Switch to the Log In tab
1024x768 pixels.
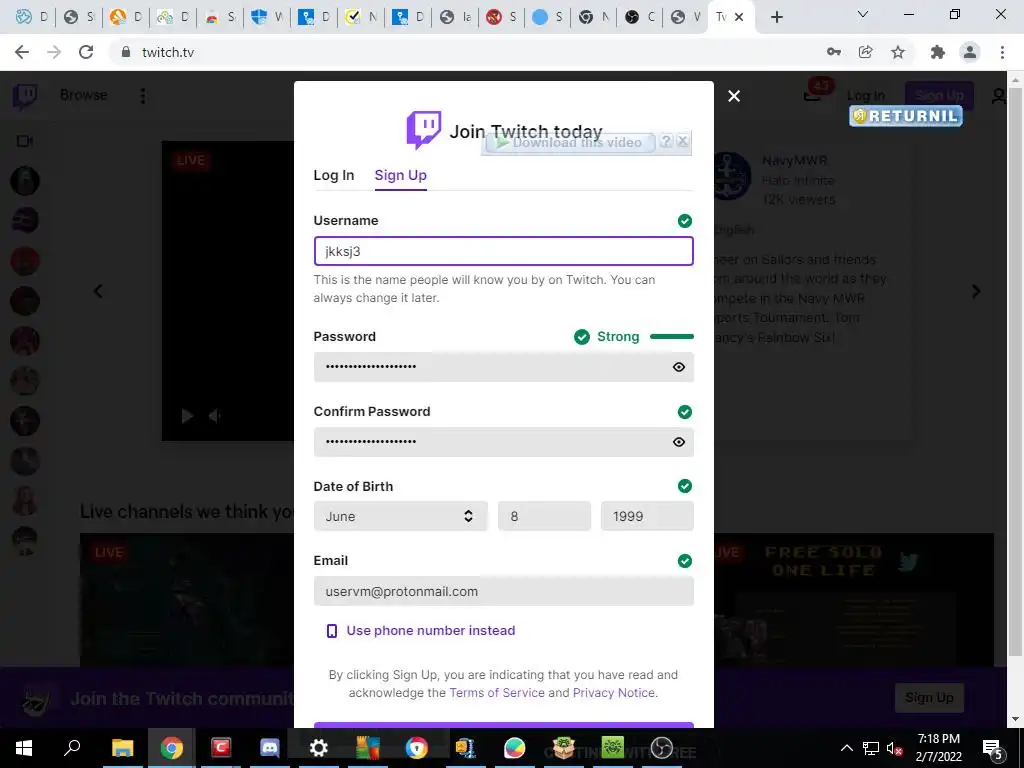click(x=334, y=175)
